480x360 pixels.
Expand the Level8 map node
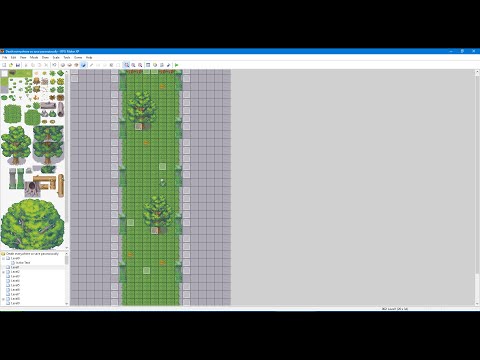3,299
